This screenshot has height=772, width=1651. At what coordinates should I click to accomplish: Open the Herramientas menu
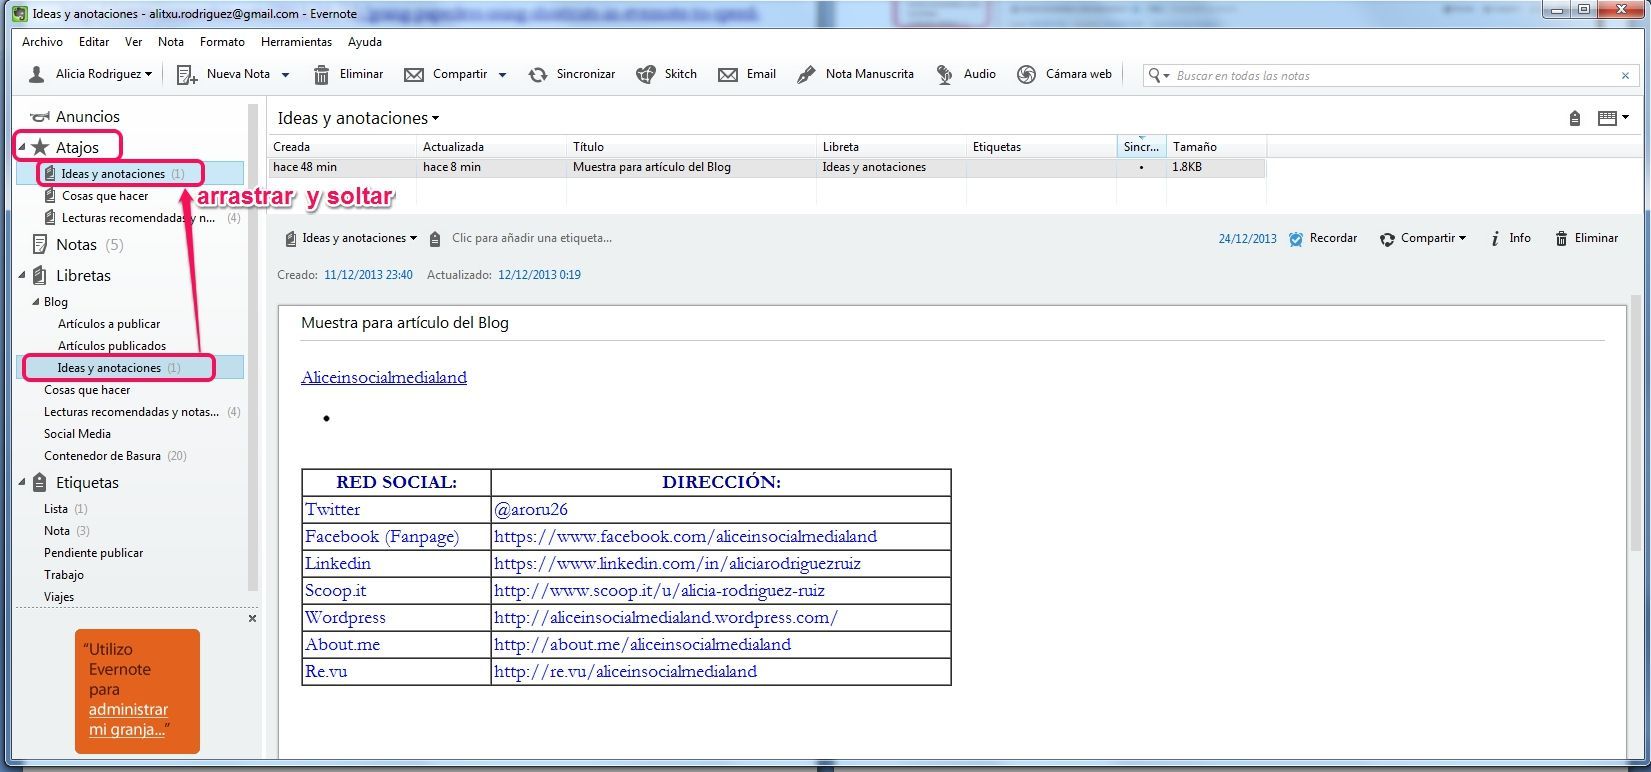click(x=296, y=42)
